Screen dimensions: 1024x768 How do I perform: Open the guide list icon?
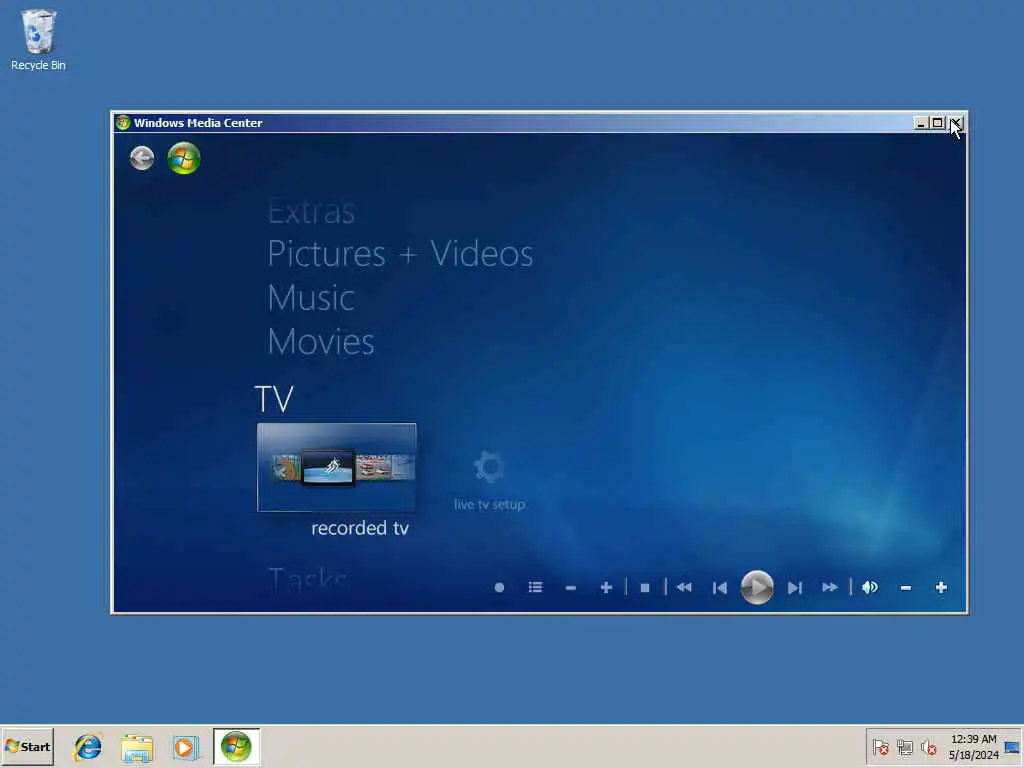coord(536,588)
